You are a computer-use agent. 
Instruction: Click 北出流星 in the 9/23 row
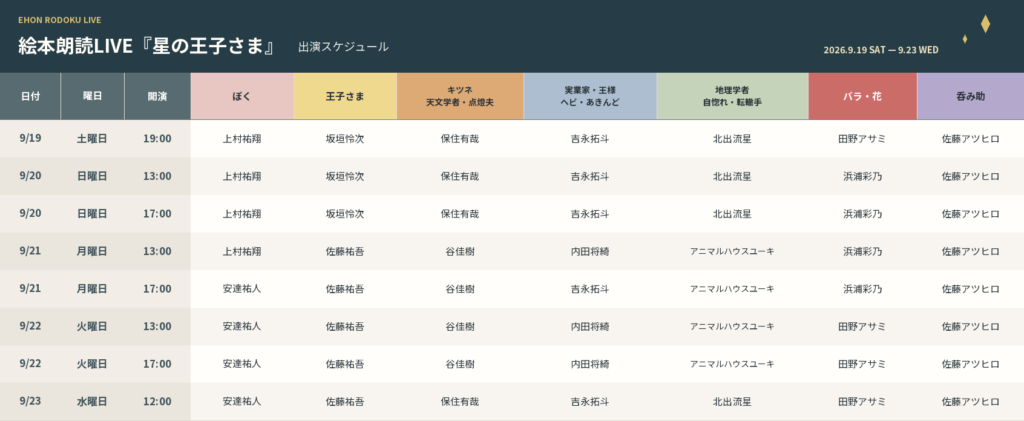coord(733,401)
